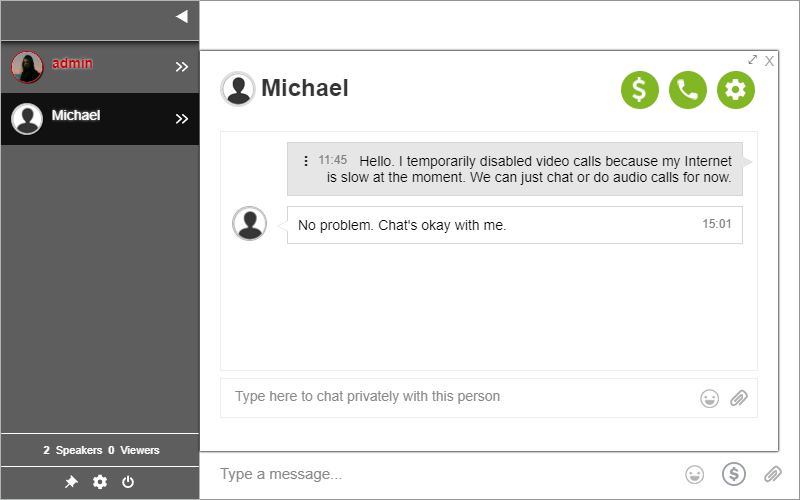Click paperclip in main message bar
The height and width of the screenshot is (500, 800).
point(772,474)
